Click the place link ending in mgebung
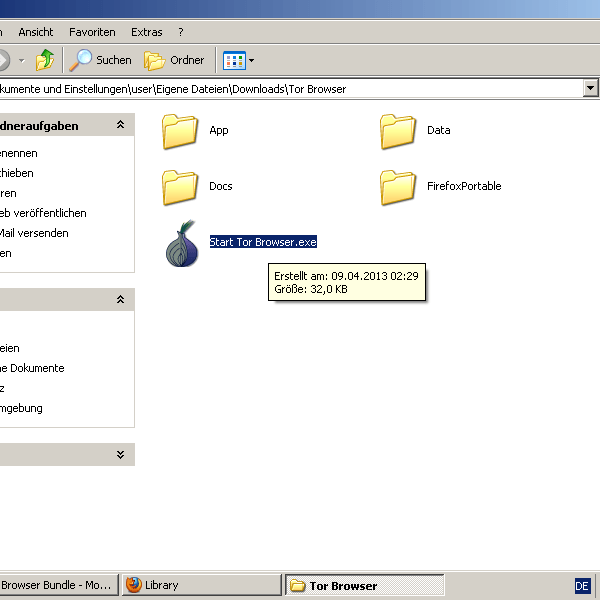This screenshot has height=600, width=600. click(x=21, y=408)
